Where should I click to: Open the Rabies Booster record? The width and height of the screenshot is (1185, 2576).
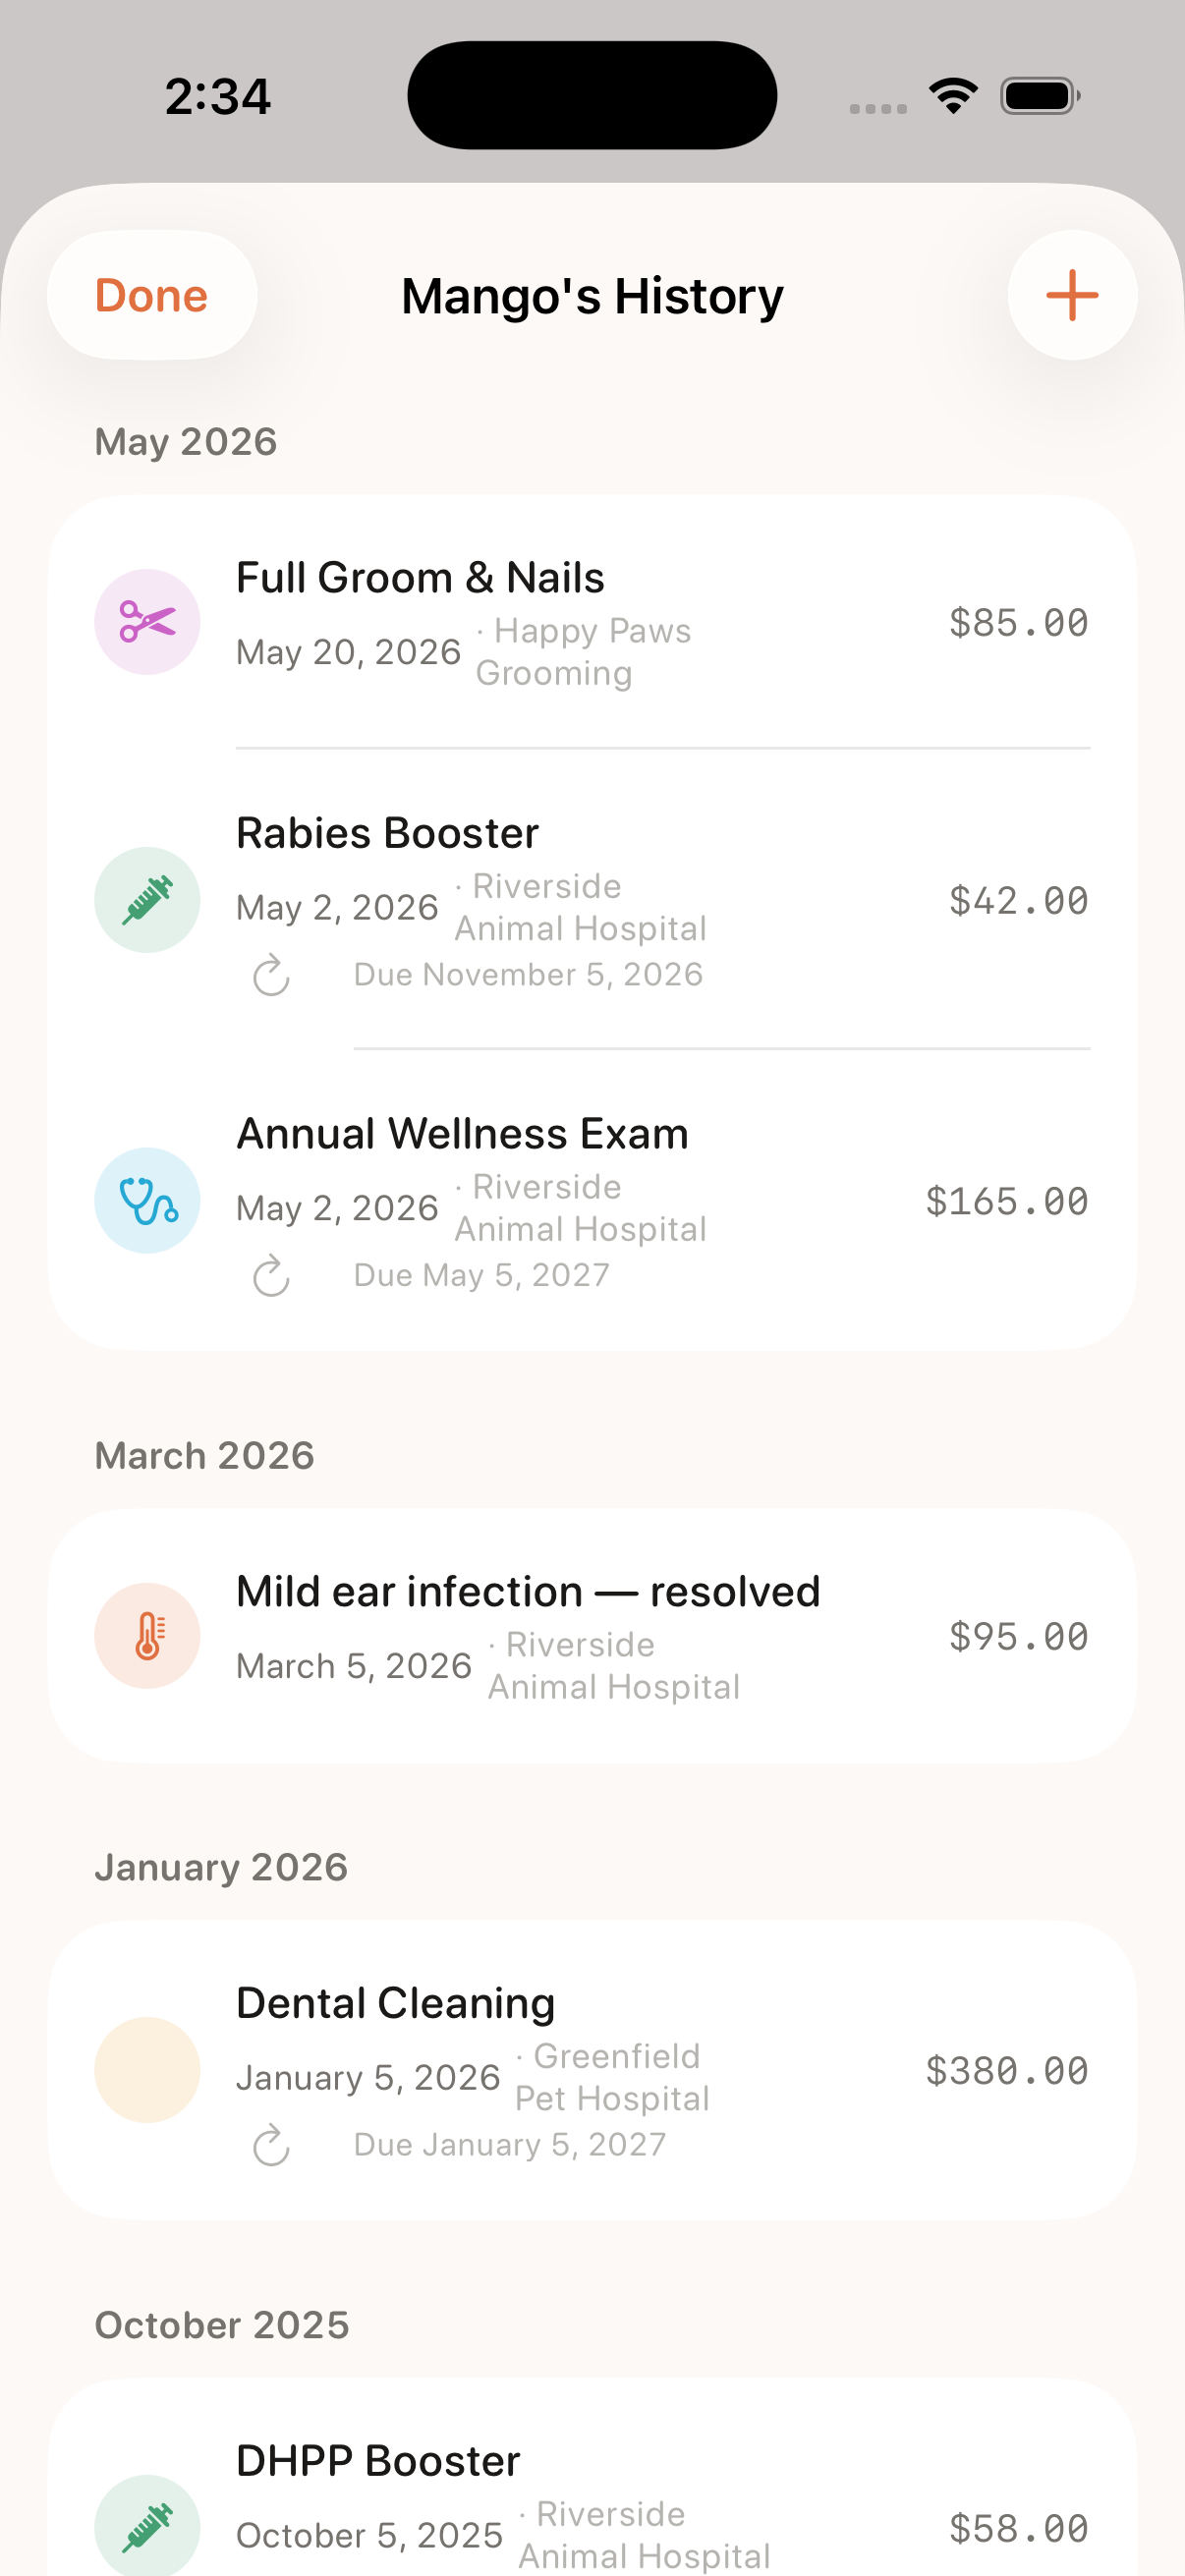[x=592, y=900]
